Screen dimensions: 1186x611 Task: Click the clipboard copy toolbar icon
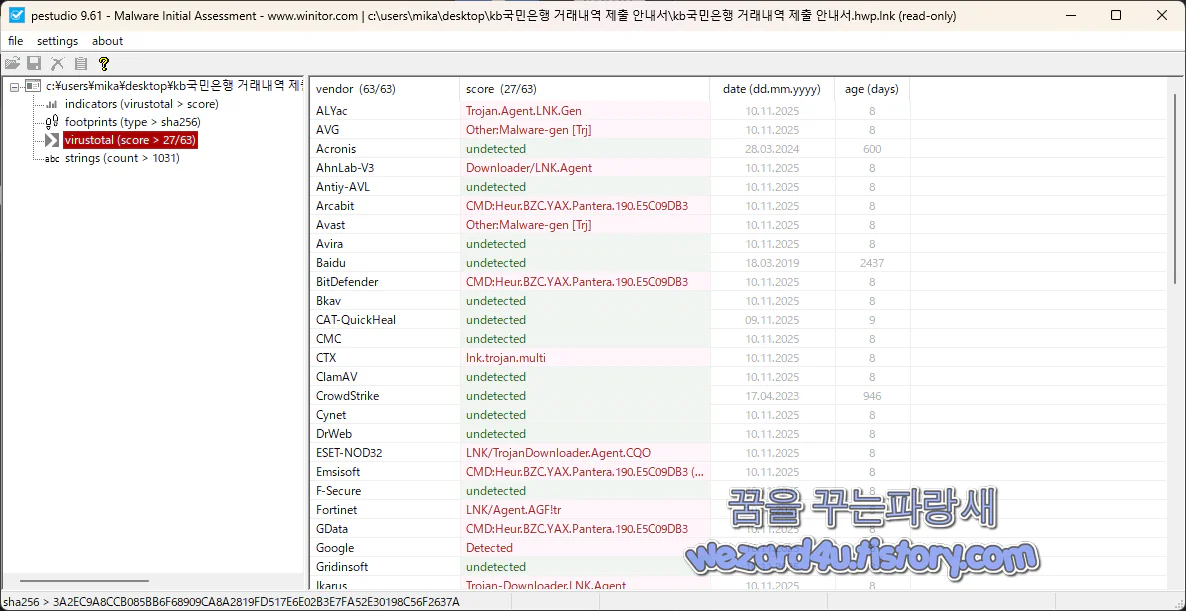pos(81,64)
